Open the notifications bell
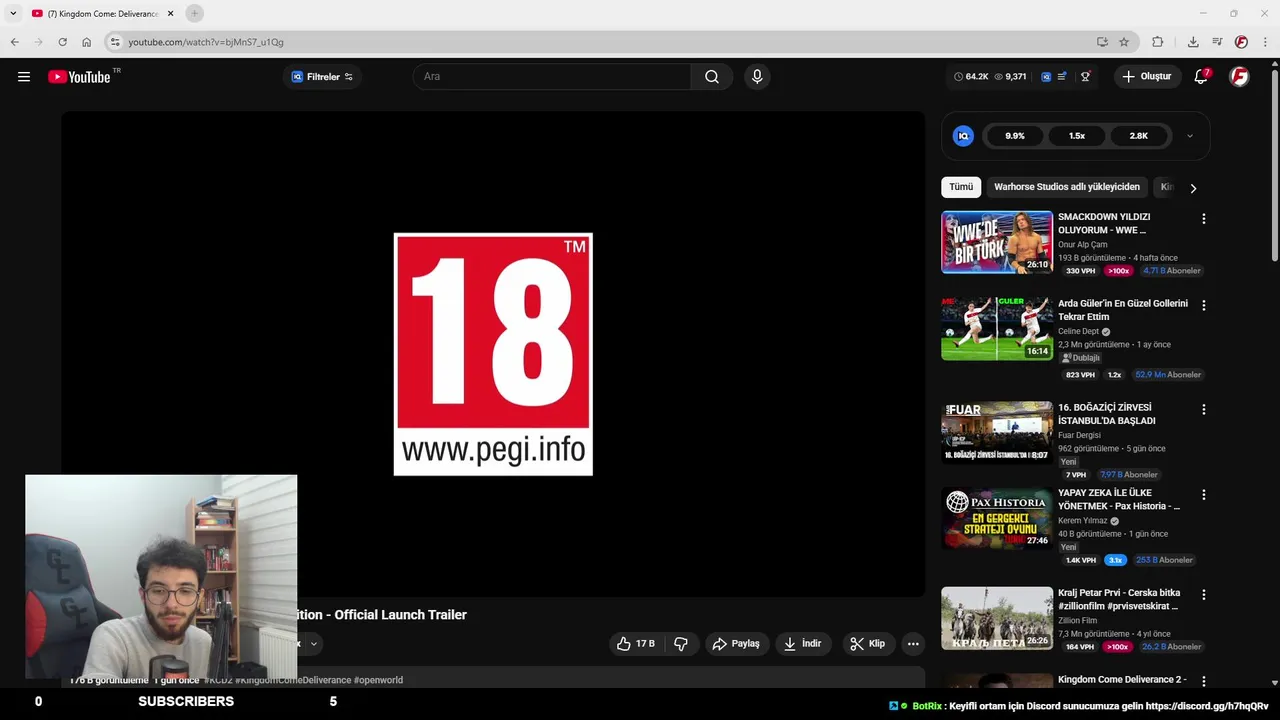 click(x=1201, y=77)
